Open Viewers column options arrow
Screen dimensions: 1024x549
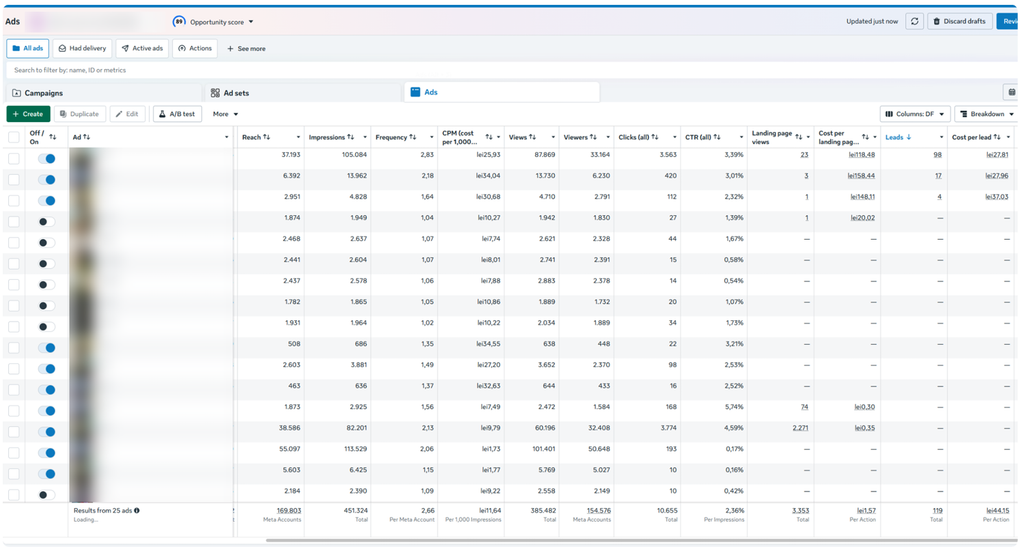[608, 137]
